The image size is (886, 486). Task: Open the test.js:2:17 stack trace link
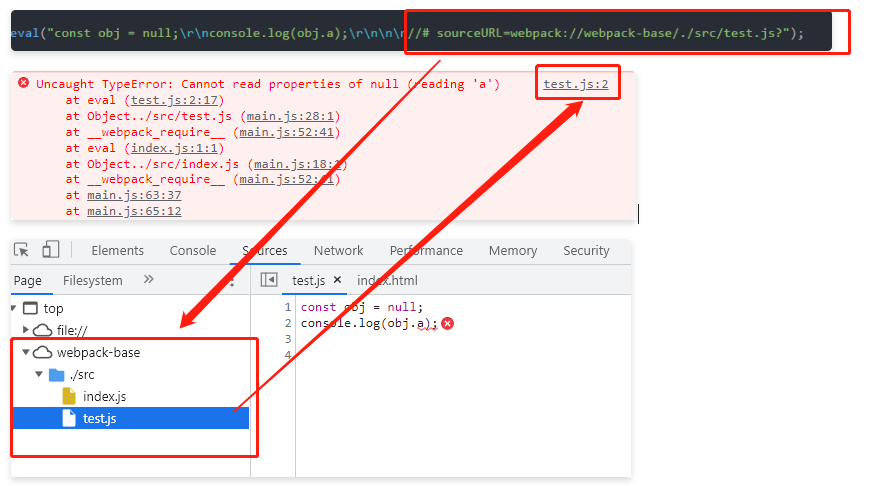(x=175, y=100)
